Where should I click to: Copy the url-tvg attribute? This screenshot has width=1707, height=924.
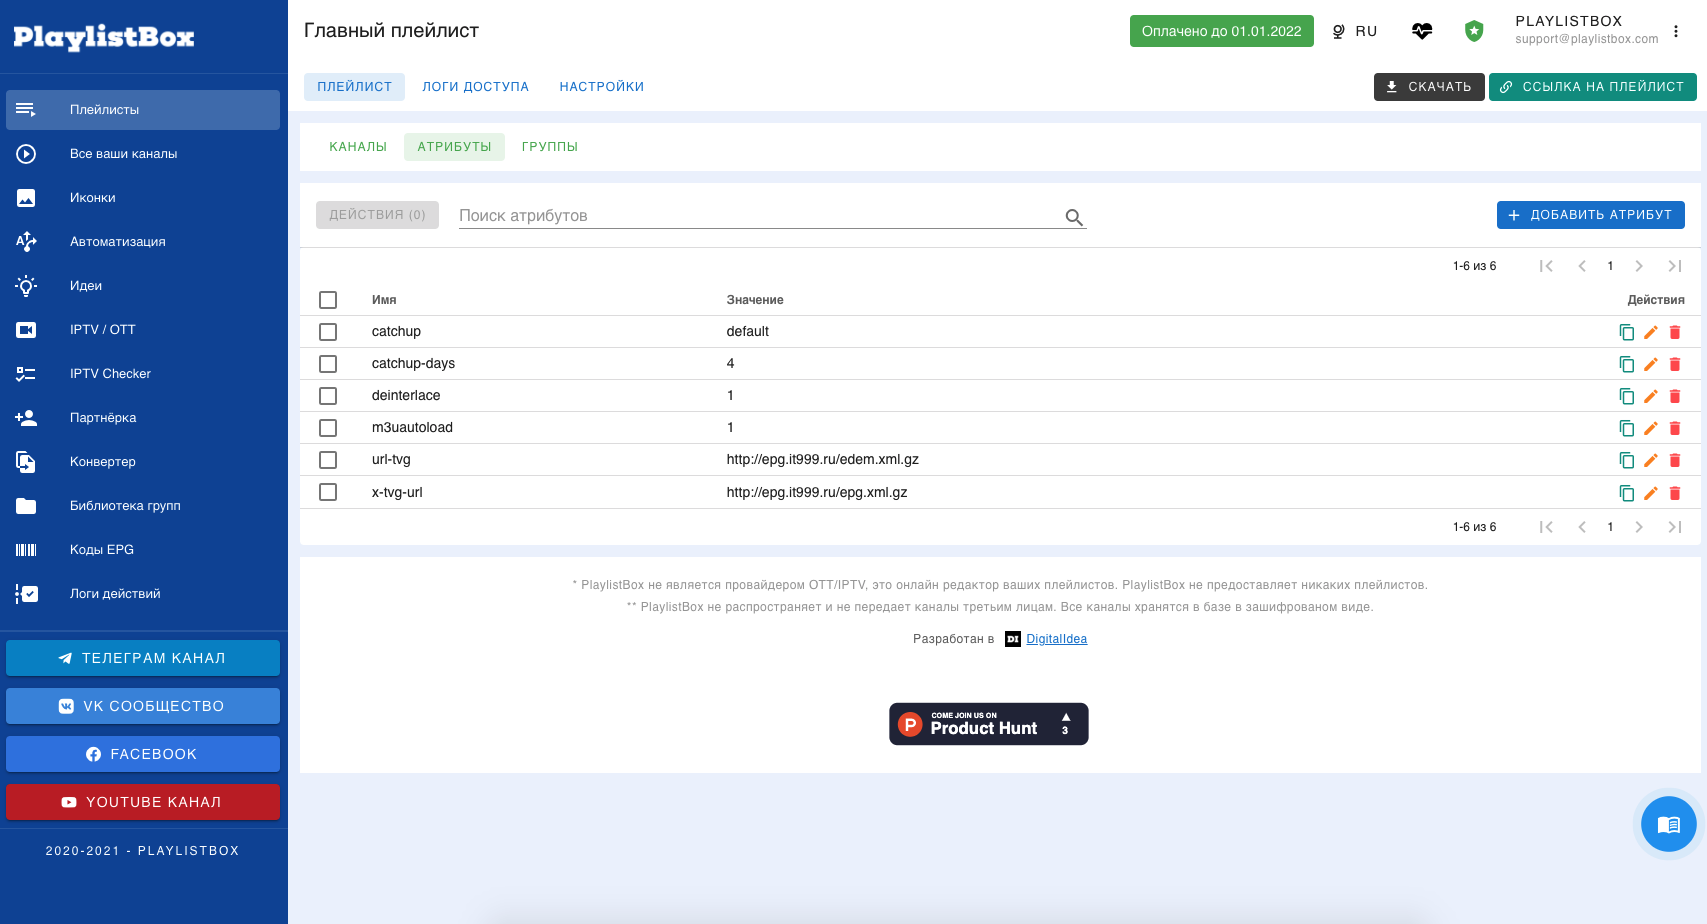pos(1627,460)
